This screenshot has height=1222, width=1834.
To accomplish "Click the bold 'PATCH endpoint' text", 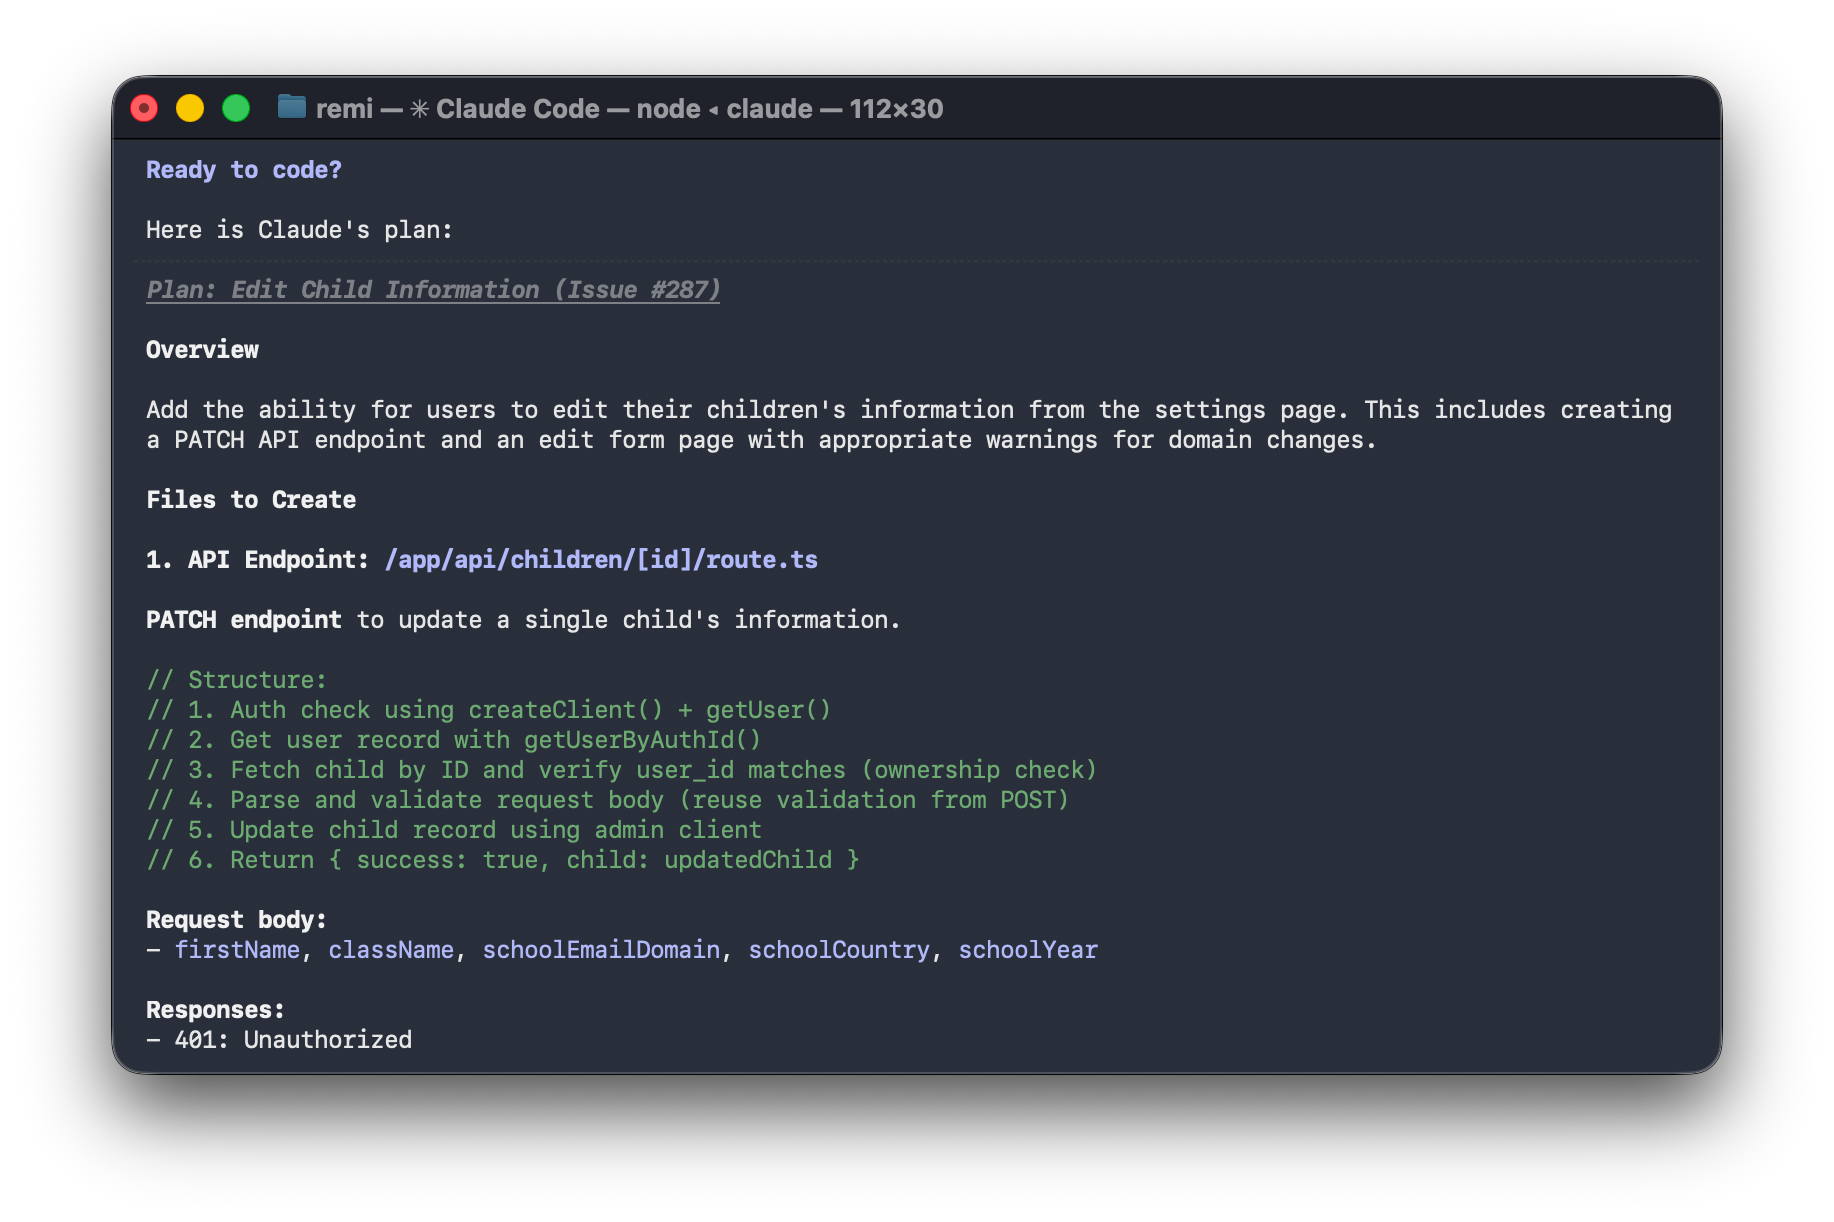I will pos(243,620).
